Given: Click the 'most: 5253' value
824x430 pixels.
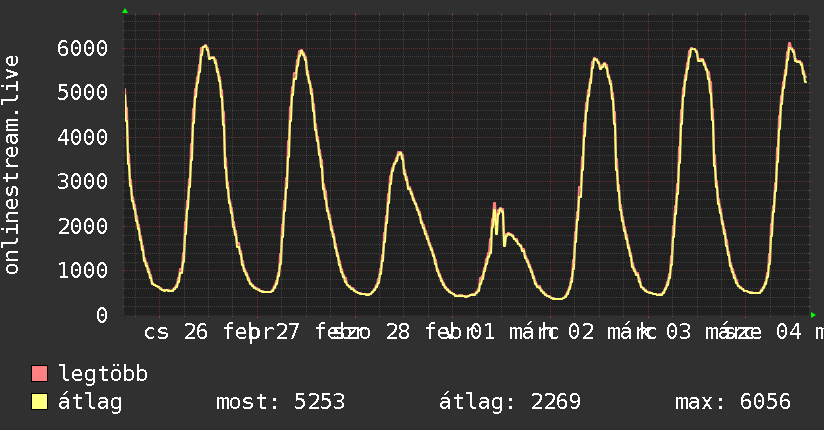Looking at the screenshot, I should (281, 402).
